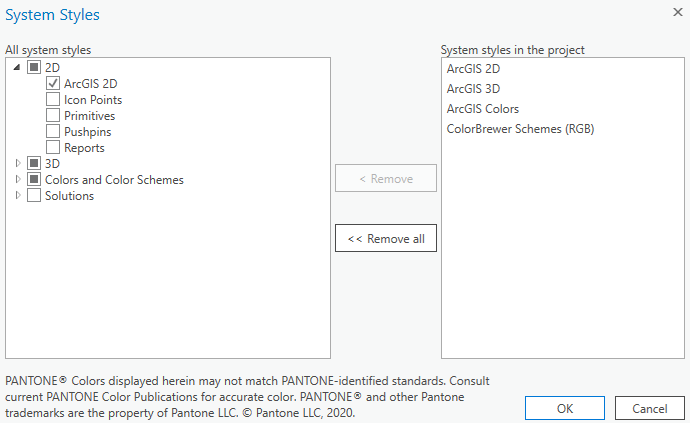Screen dimensions: 690x423
Task: Tick the Pushpins checkbox
Action: (x=54, y=132)
